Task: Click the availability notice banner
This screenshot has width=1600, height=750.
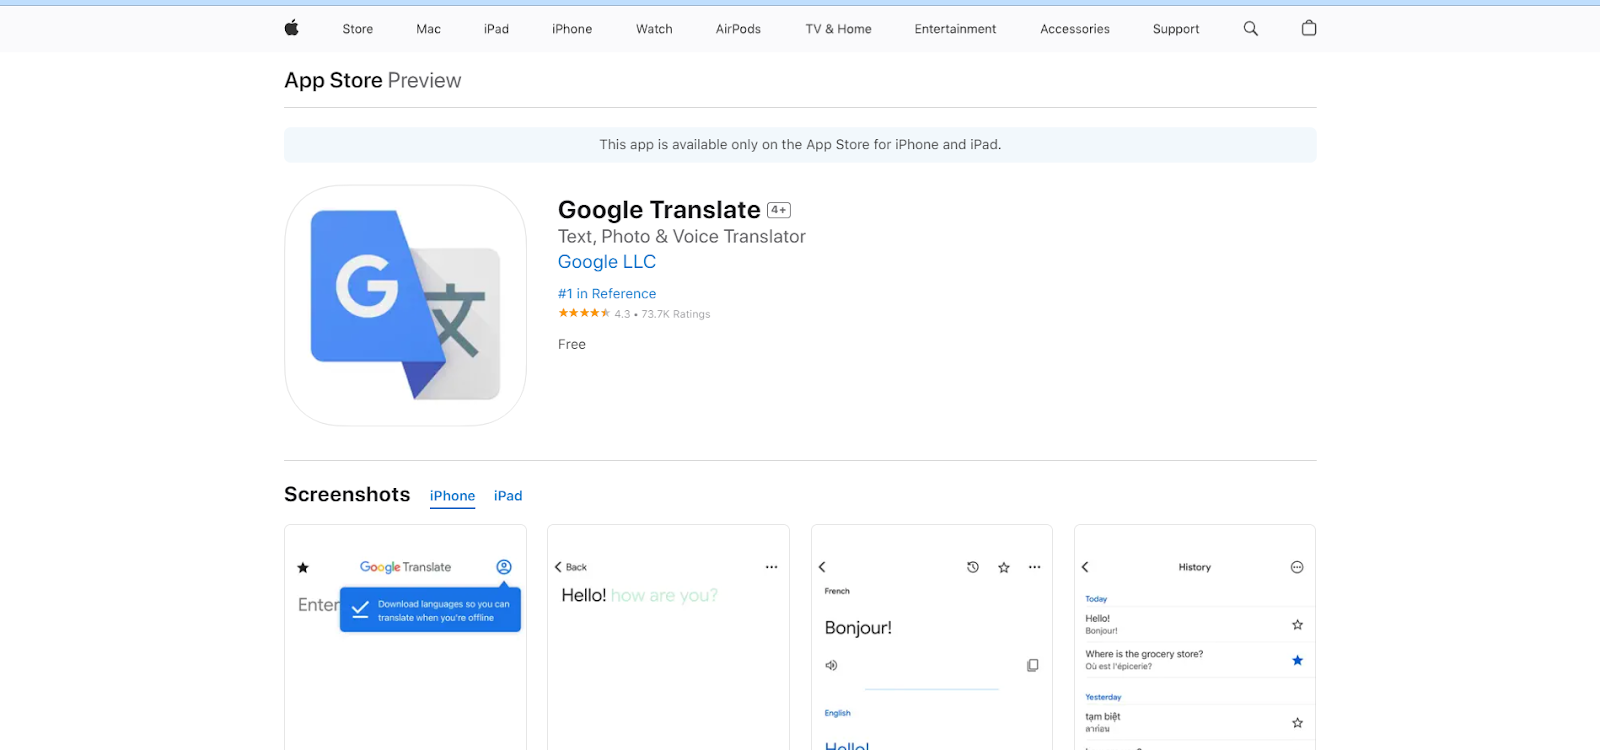Action: (x=800, y=145)
